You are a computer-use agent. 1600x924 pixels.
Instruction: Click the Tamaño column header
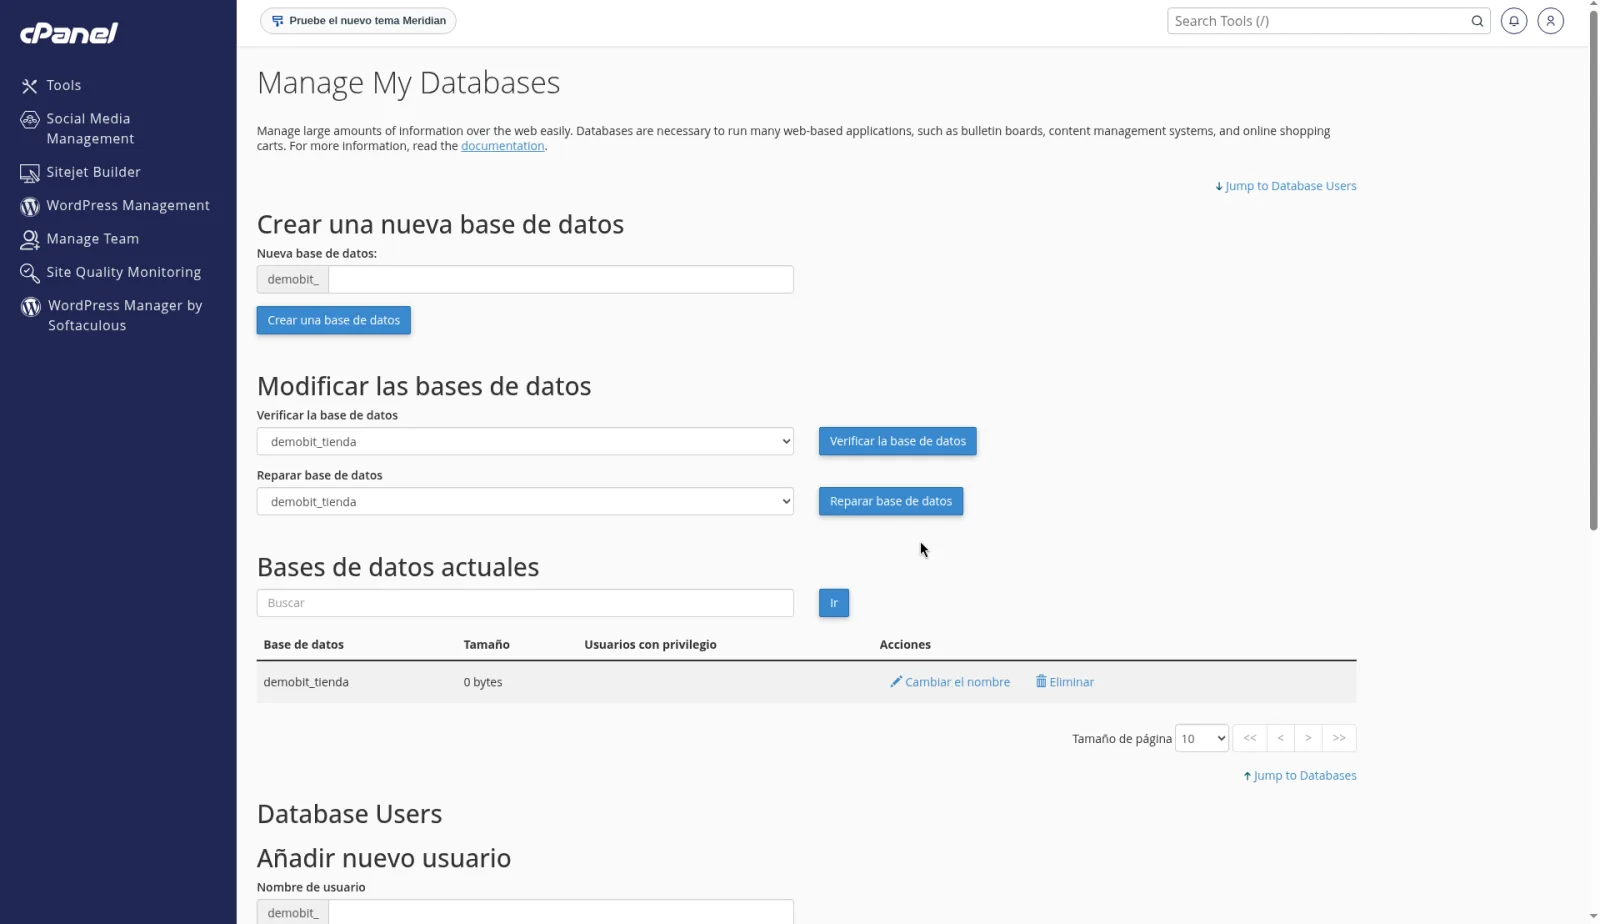[x=486, y=645]
